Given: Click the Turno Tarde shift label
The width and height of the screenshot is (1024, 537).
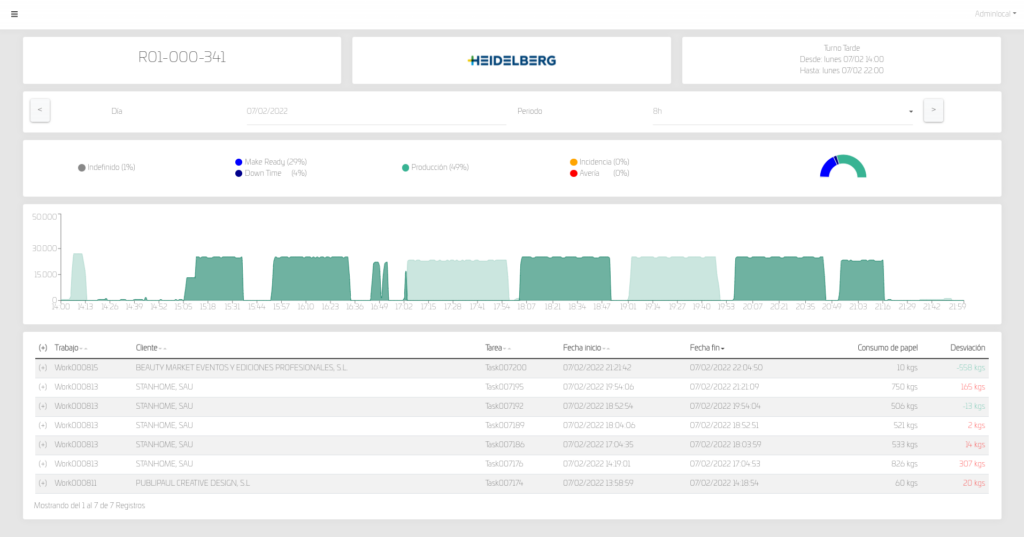Looking at the screenshot, I should point(841,48).
